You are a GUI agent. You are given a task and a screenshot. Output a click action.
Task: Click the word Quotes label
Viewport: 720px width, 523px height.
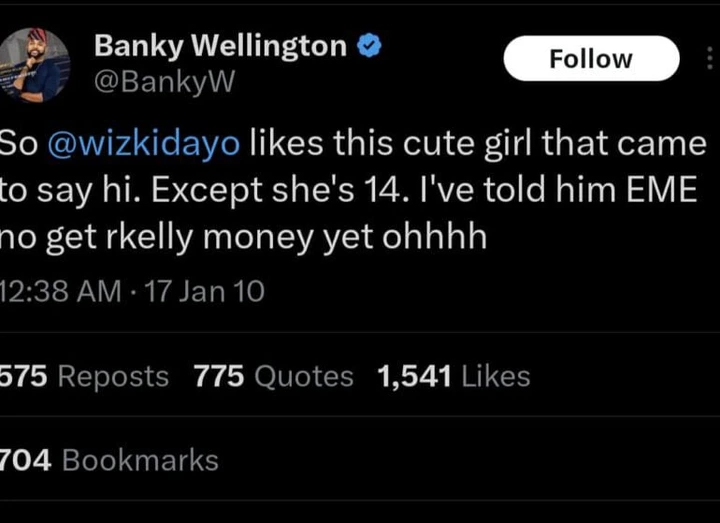303,376
